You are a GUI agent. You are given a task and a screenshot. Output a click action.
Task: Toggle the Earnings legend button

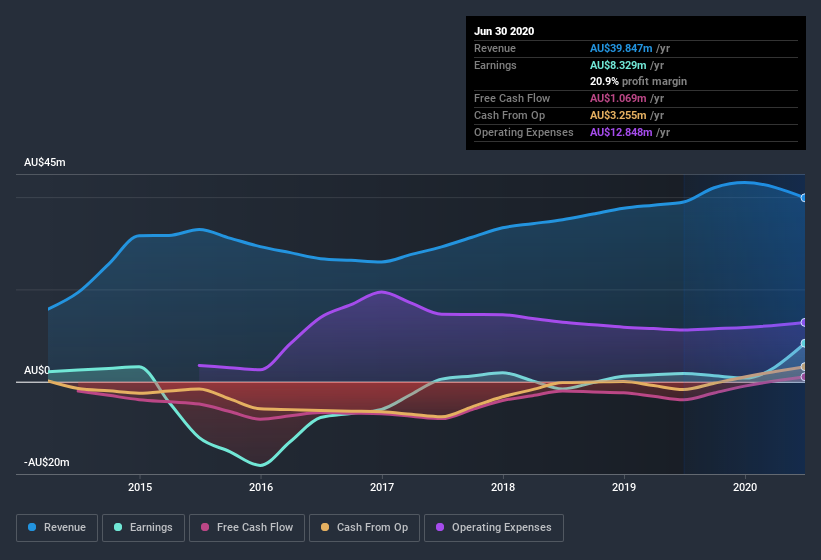coord(143,528)
